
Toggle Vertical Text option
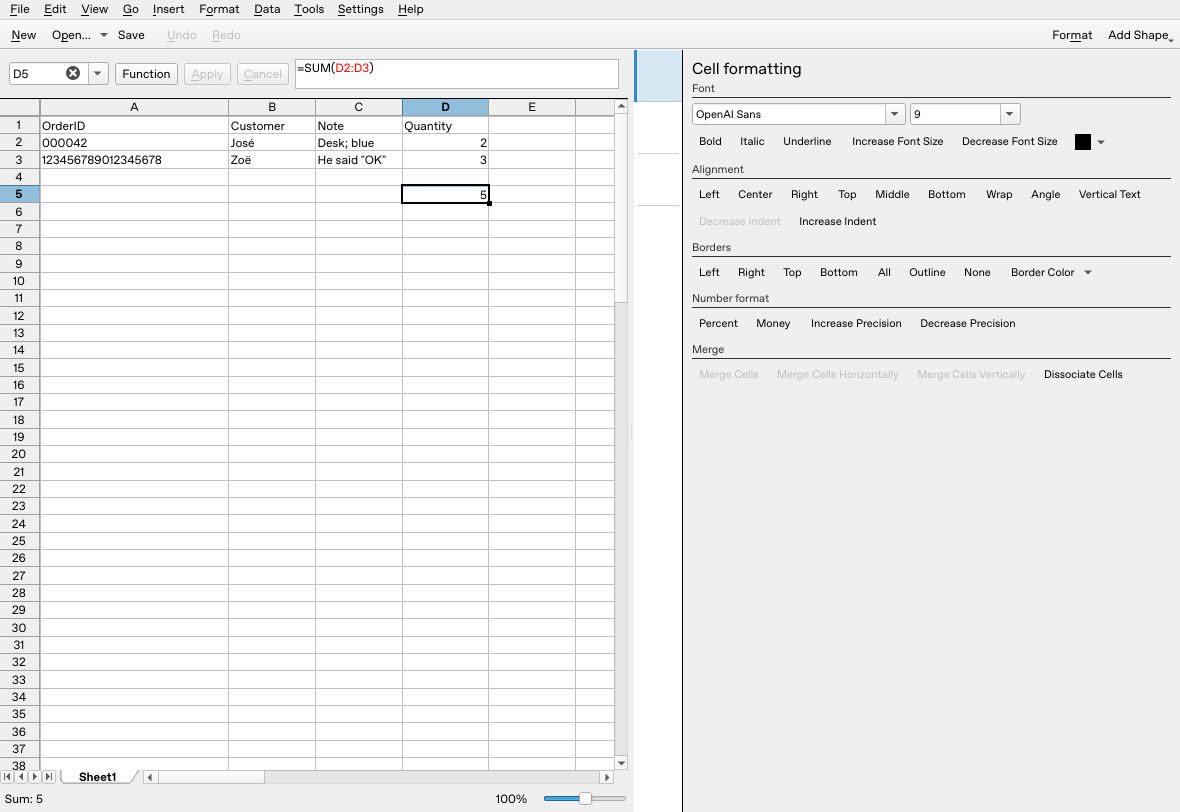click(1109, 194)
